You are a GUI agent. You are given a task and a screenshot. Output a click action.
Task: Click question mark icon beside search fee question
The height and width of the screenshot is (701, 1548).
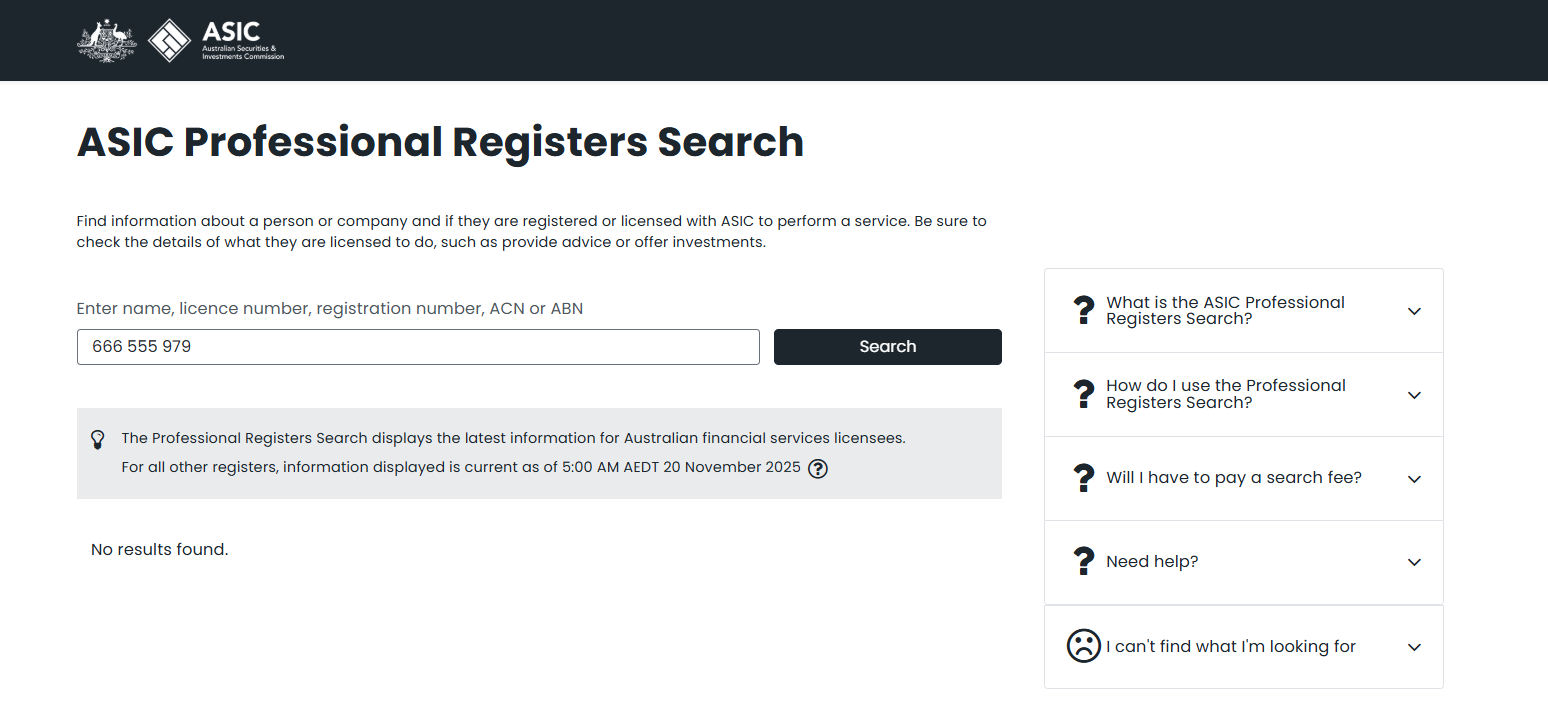pos(1083,478)
